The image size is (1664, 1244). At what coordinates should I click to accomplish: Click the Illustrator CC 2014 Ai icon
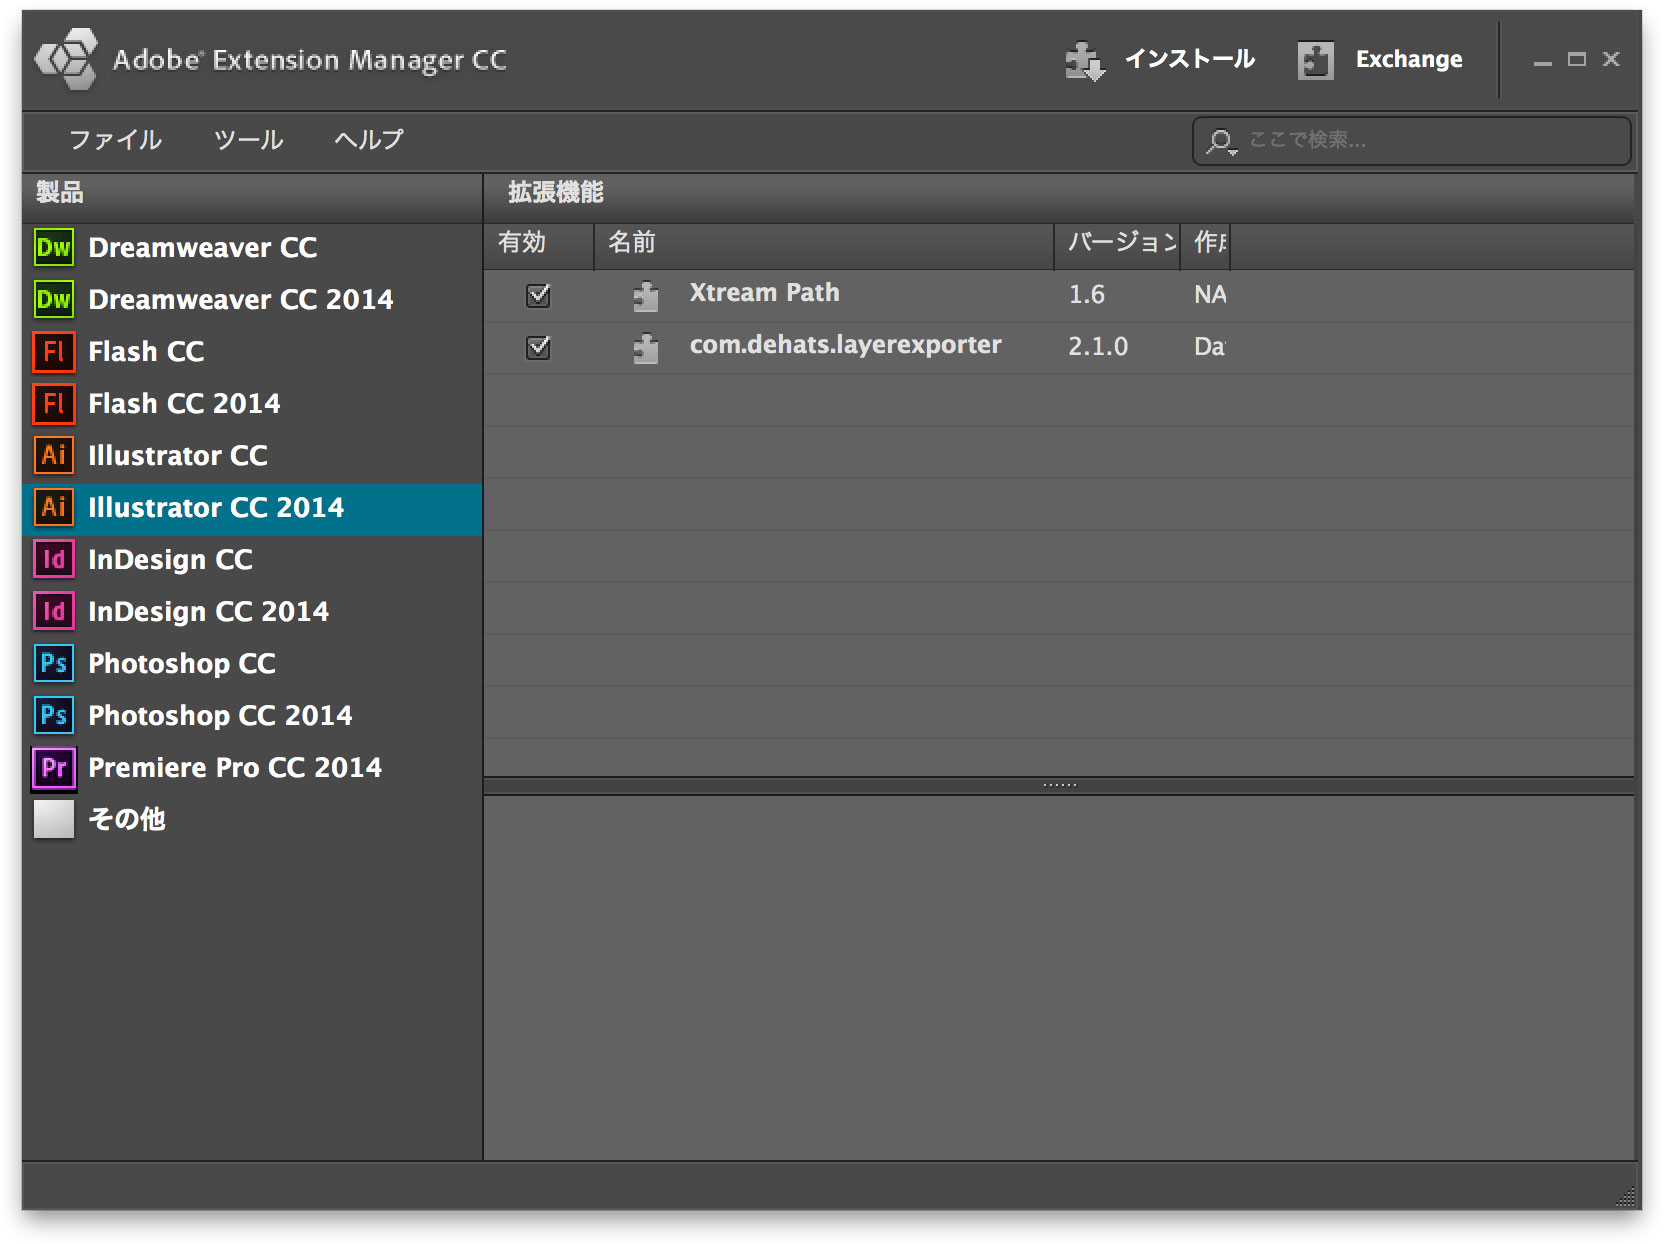coord(54,507)
